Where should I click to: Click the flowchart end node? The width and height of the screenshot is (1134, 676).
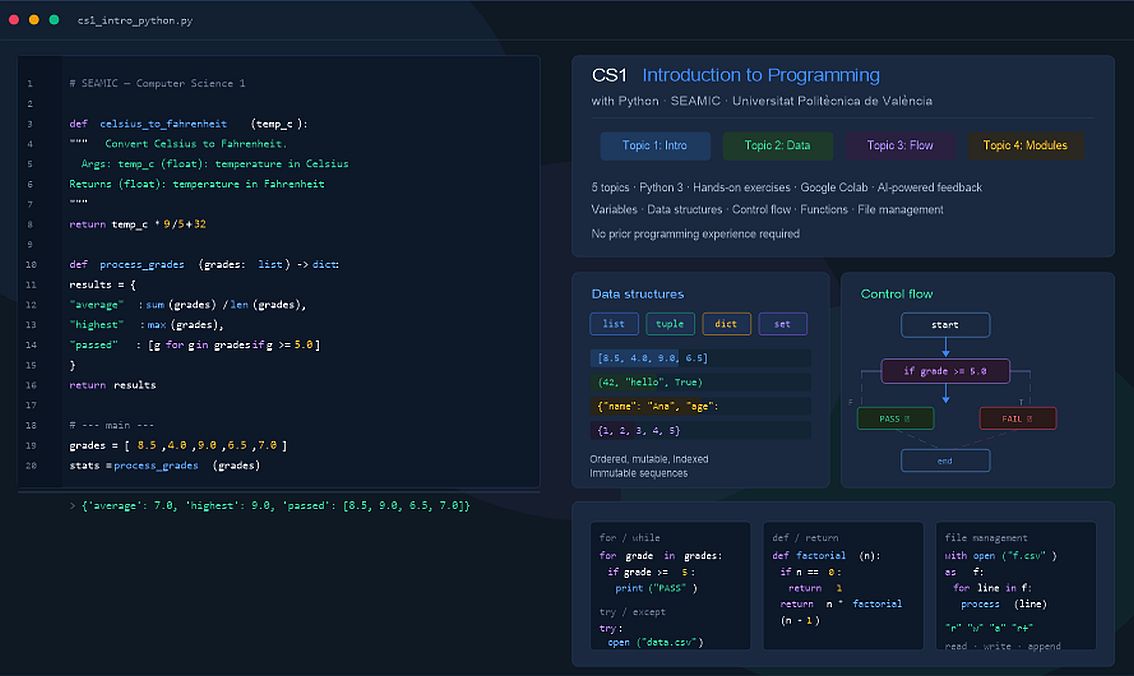pos(945,461)
